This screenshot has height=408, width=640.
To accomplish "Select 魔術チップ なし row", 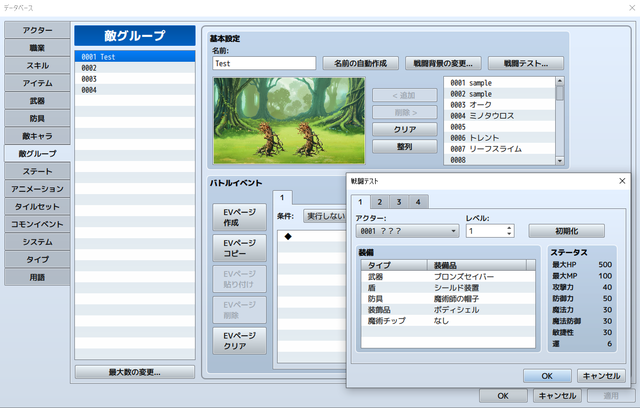I will tap(448, 321).
